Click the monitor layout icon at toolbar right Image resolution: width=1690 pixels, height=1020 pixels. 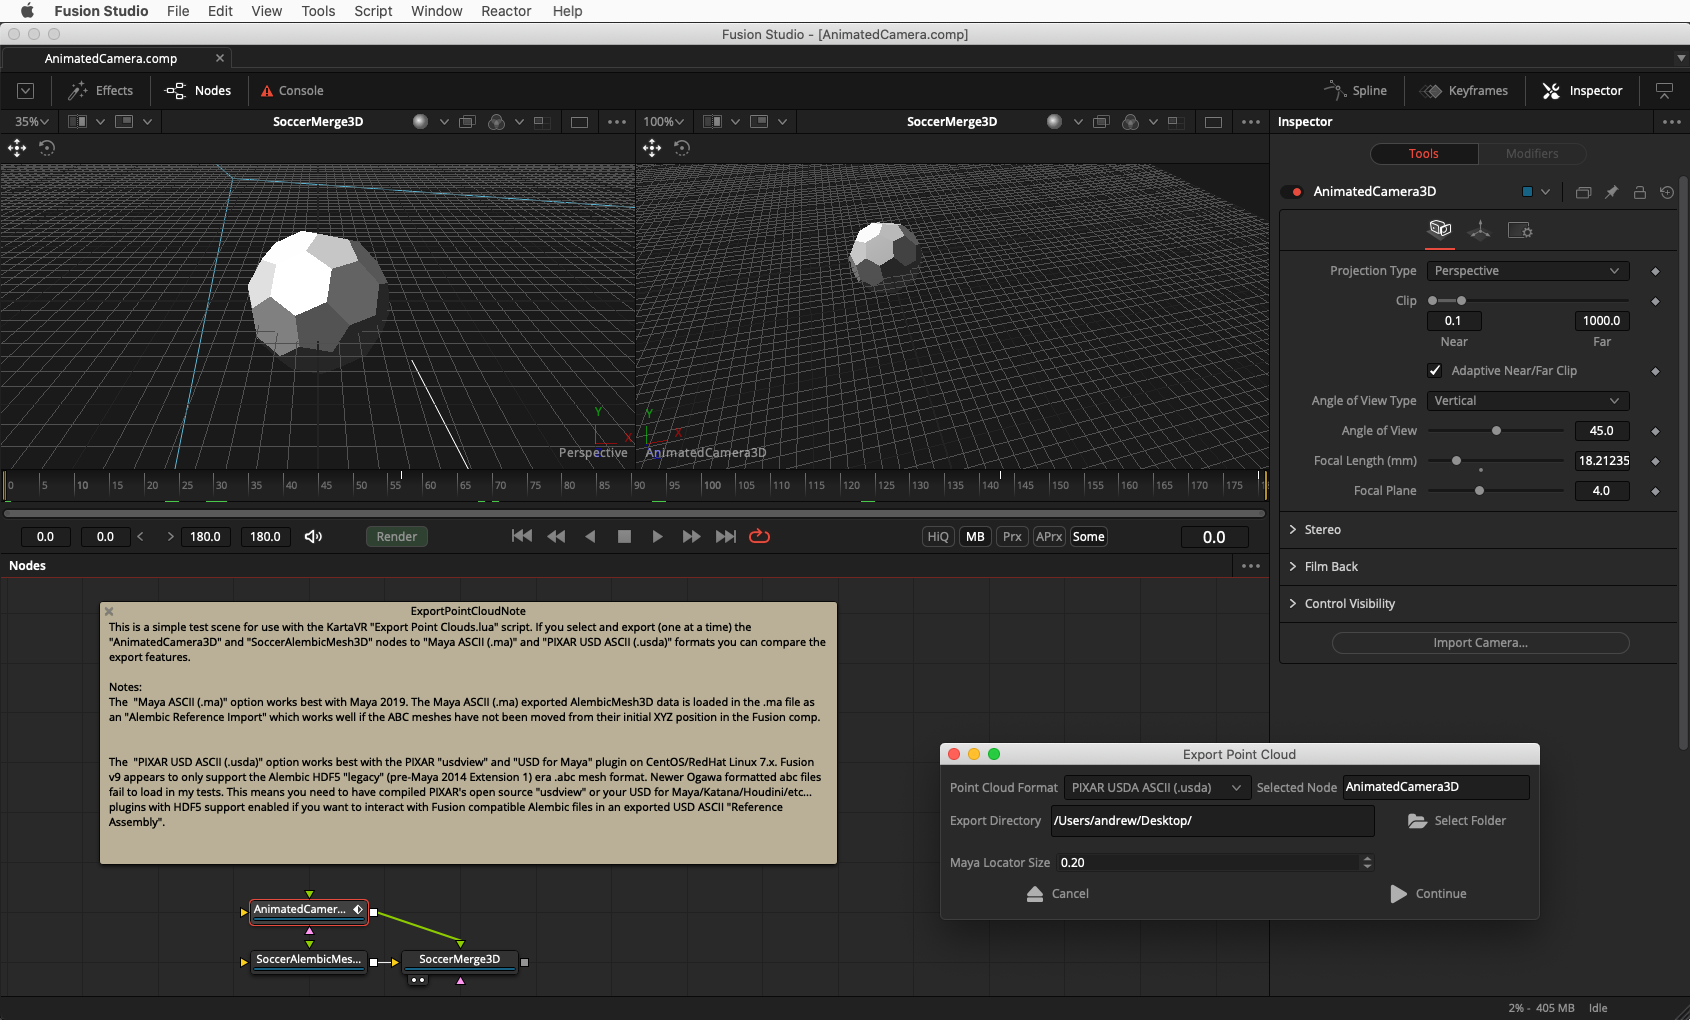pyautogui.click(x=1664, y=91)
